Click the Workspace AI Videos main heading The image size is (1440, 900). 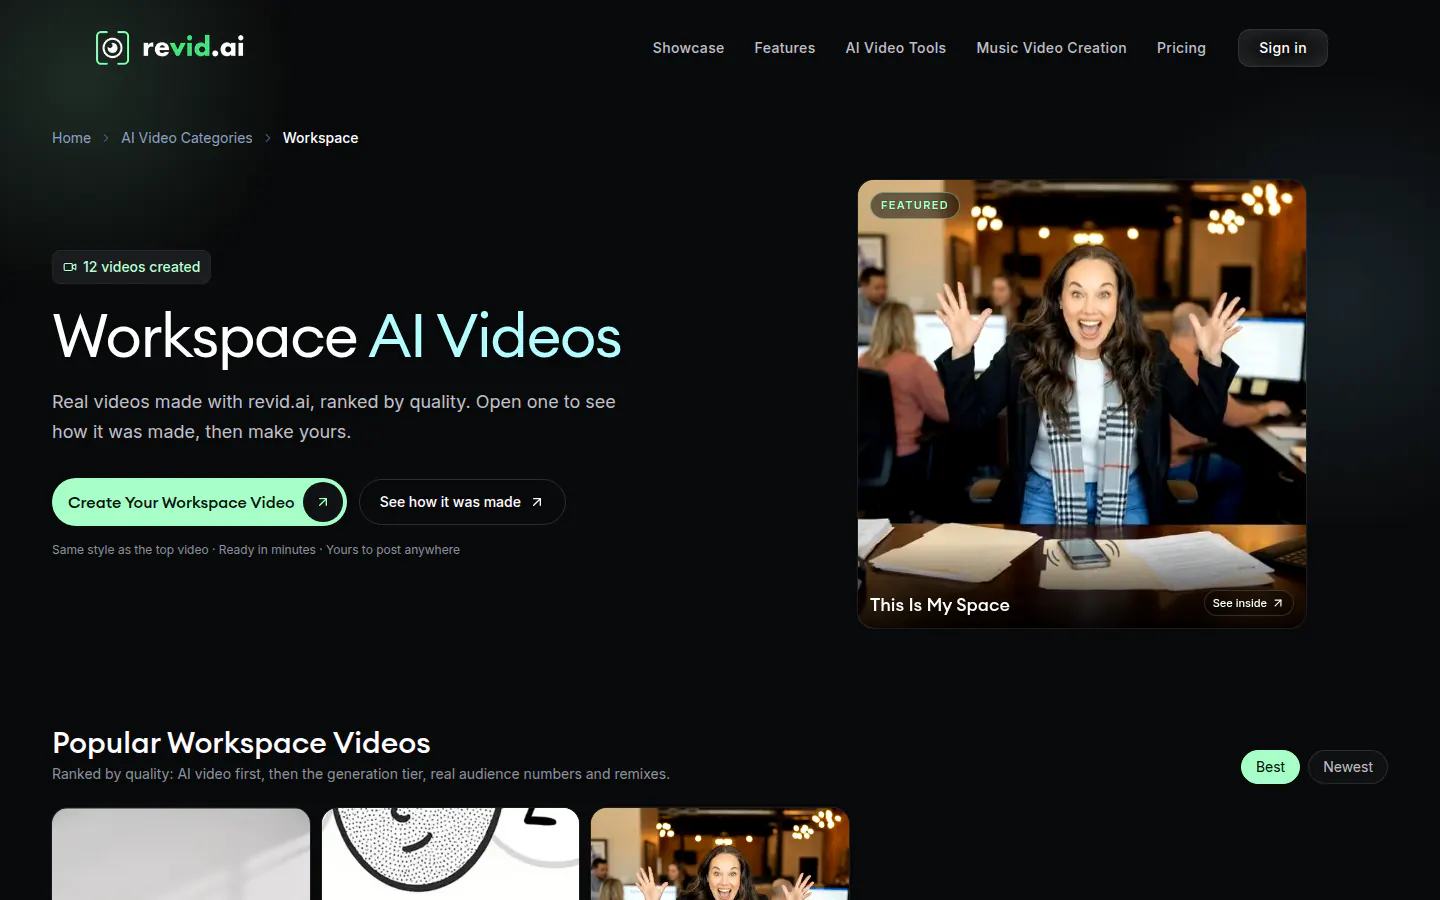(337, 336)
